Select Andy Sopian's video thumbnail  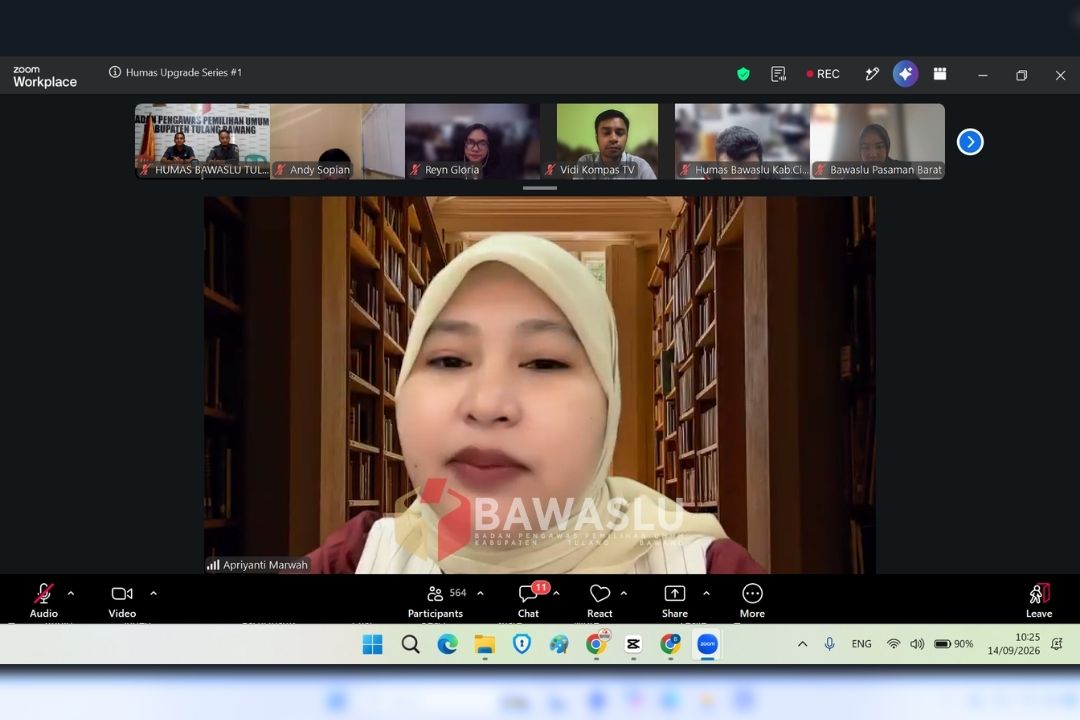338,141
